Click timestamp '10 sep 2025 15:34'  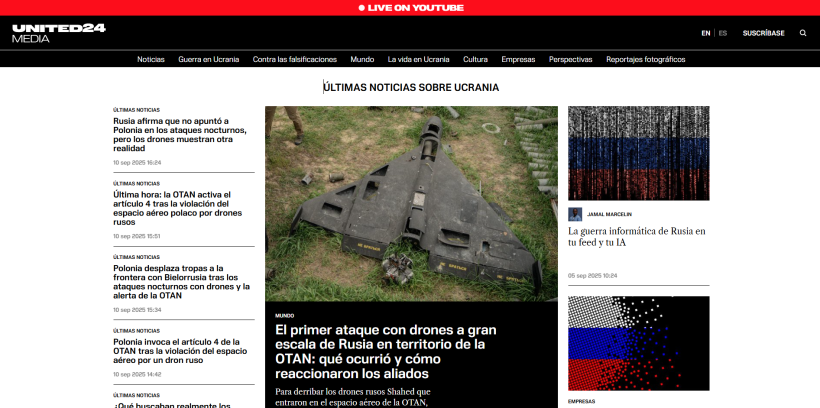point(137,310)
